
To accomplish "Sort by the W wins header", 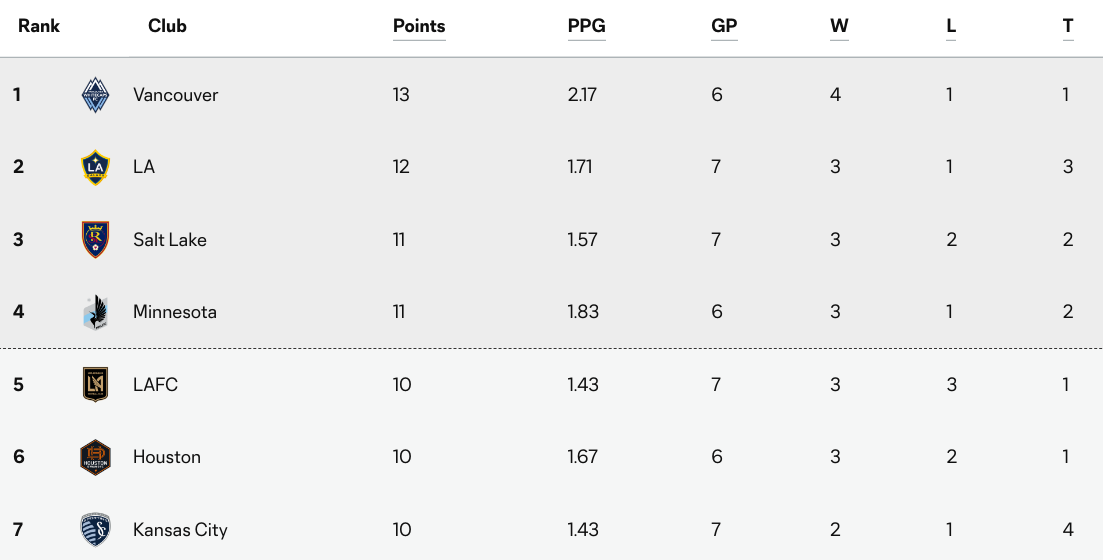I will [839, 26].
